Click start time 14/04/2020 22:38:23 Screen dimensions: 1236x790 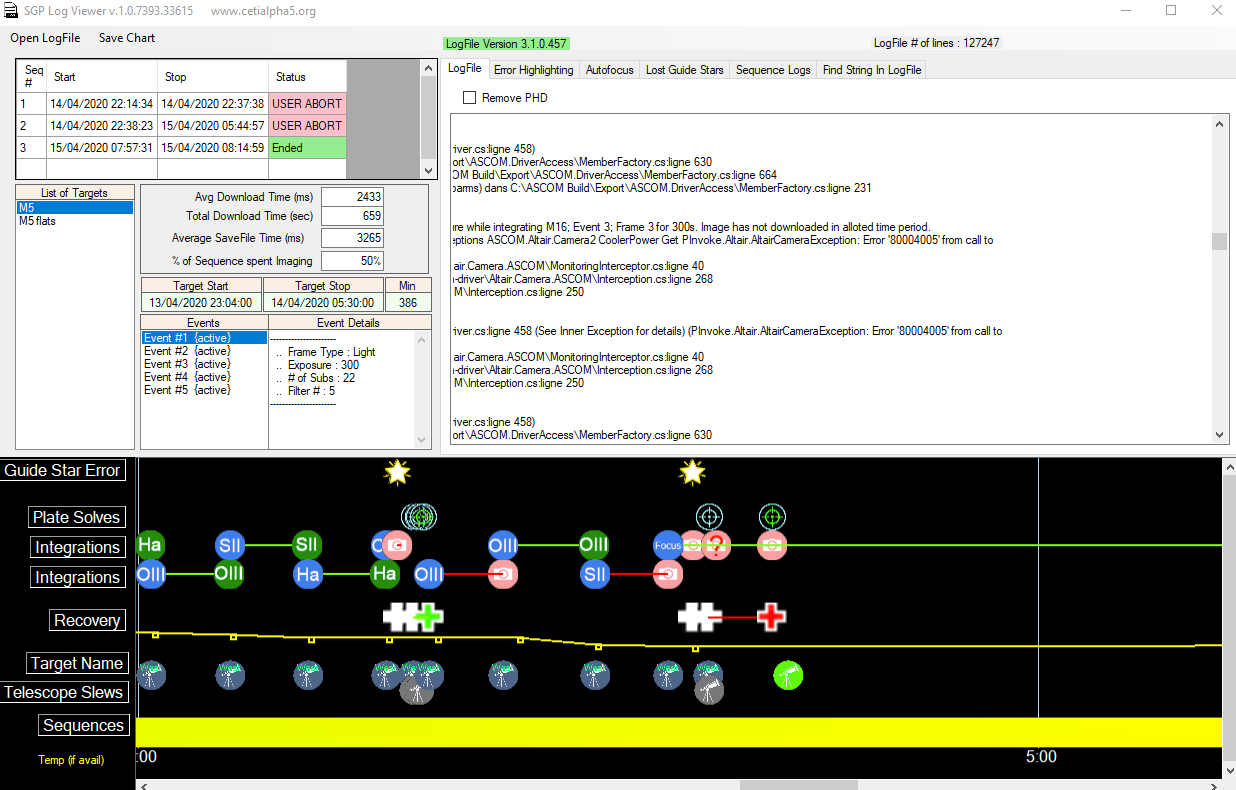pos(101,126)
